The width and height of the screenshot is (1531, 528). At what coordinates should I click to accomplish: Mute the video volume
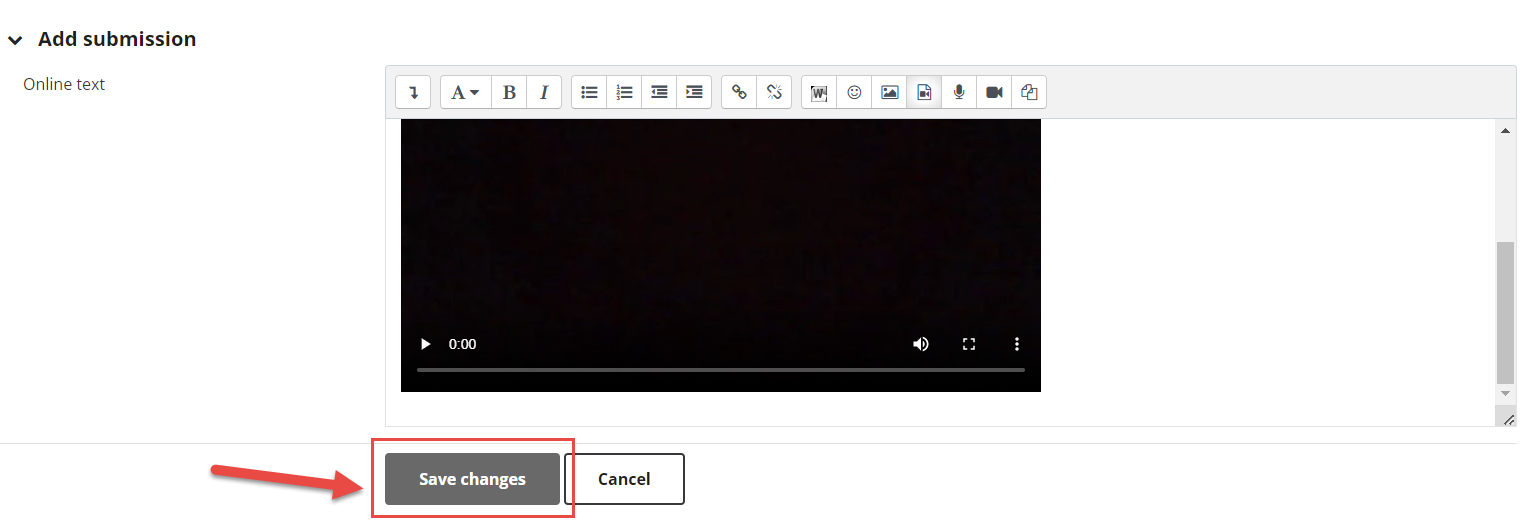click(921, 344)
